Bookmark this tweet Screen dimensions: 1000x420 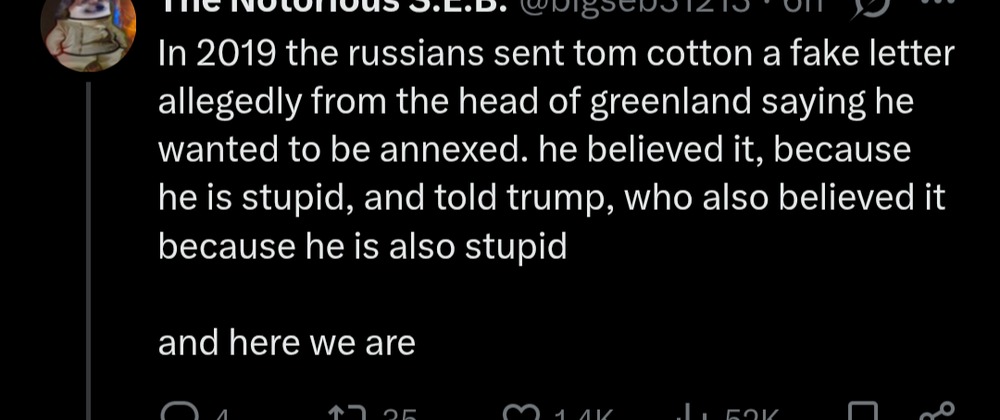tap(862, 413)
